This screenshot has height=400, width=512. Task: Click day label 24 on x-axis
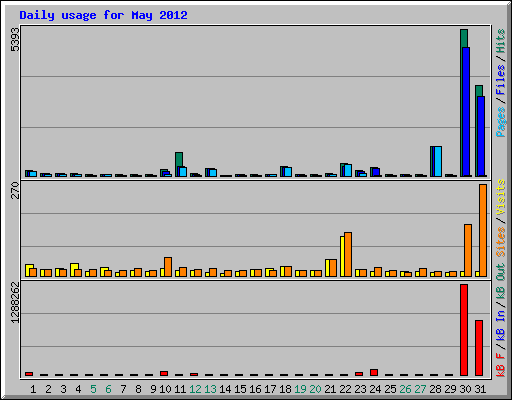[375, 389]
